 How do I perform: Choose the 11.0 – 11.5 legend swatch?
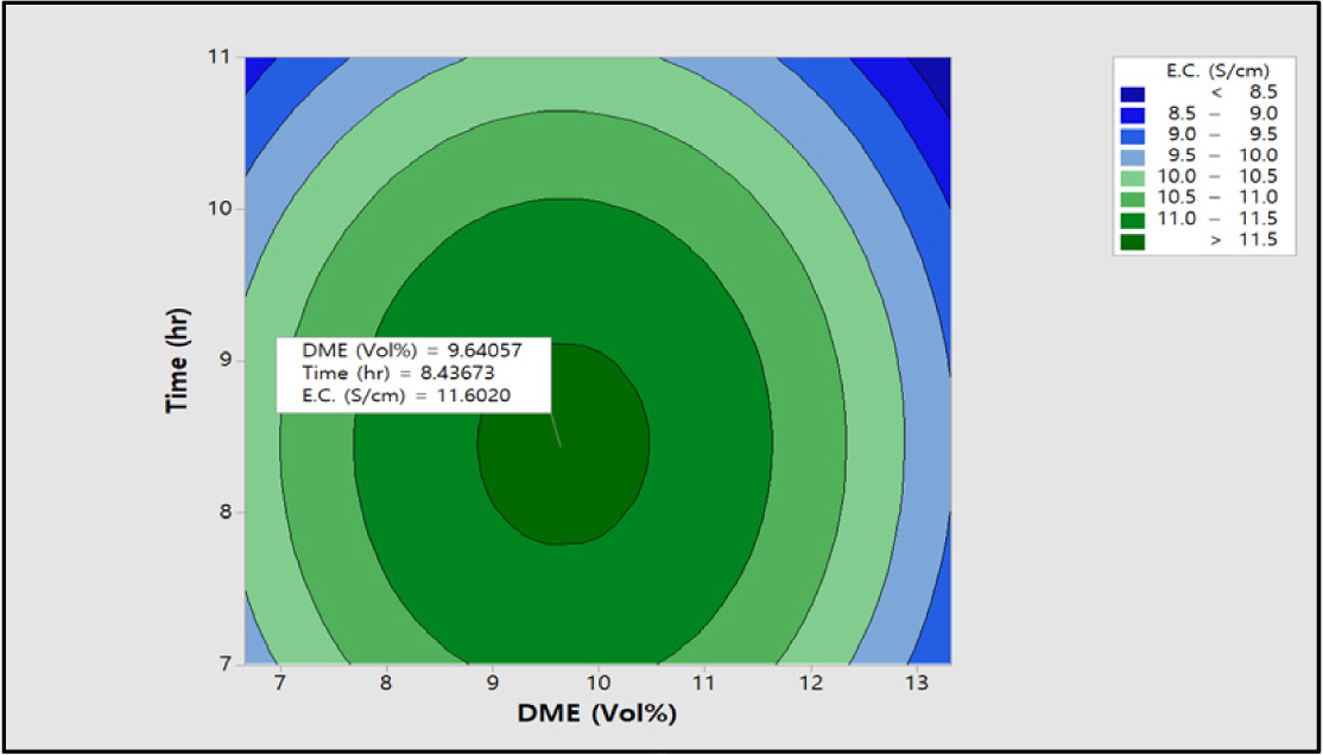click(1134, 219)
